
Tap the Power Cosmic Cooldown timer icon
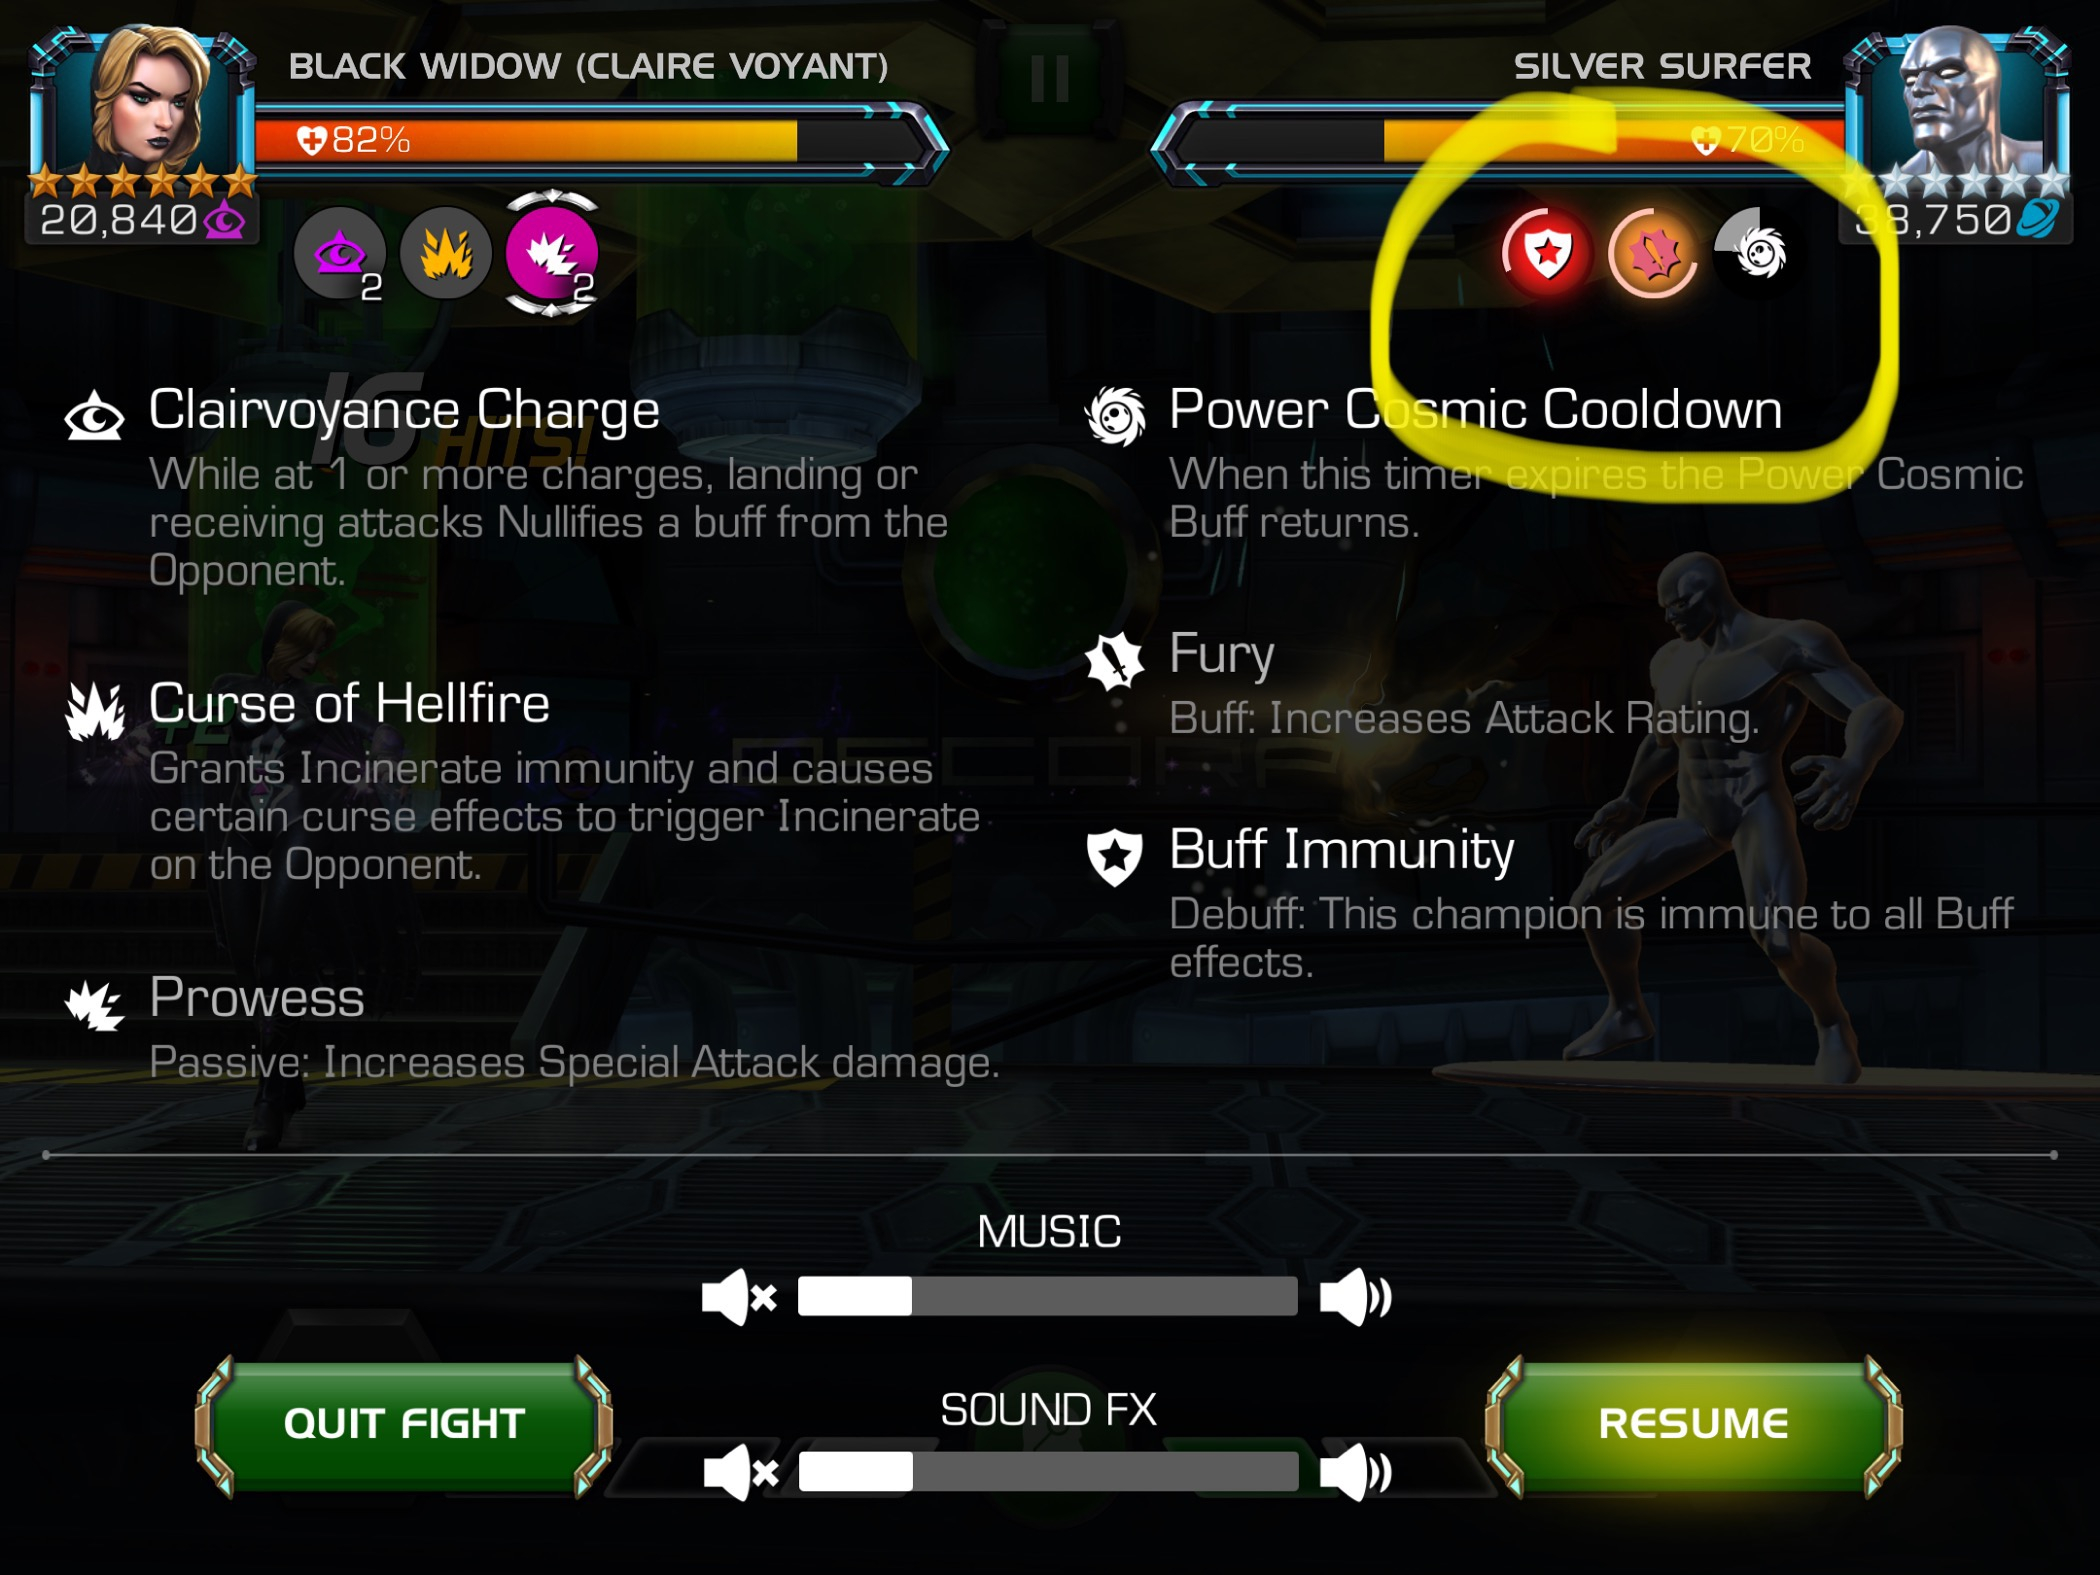click(x=1759, y=252)
